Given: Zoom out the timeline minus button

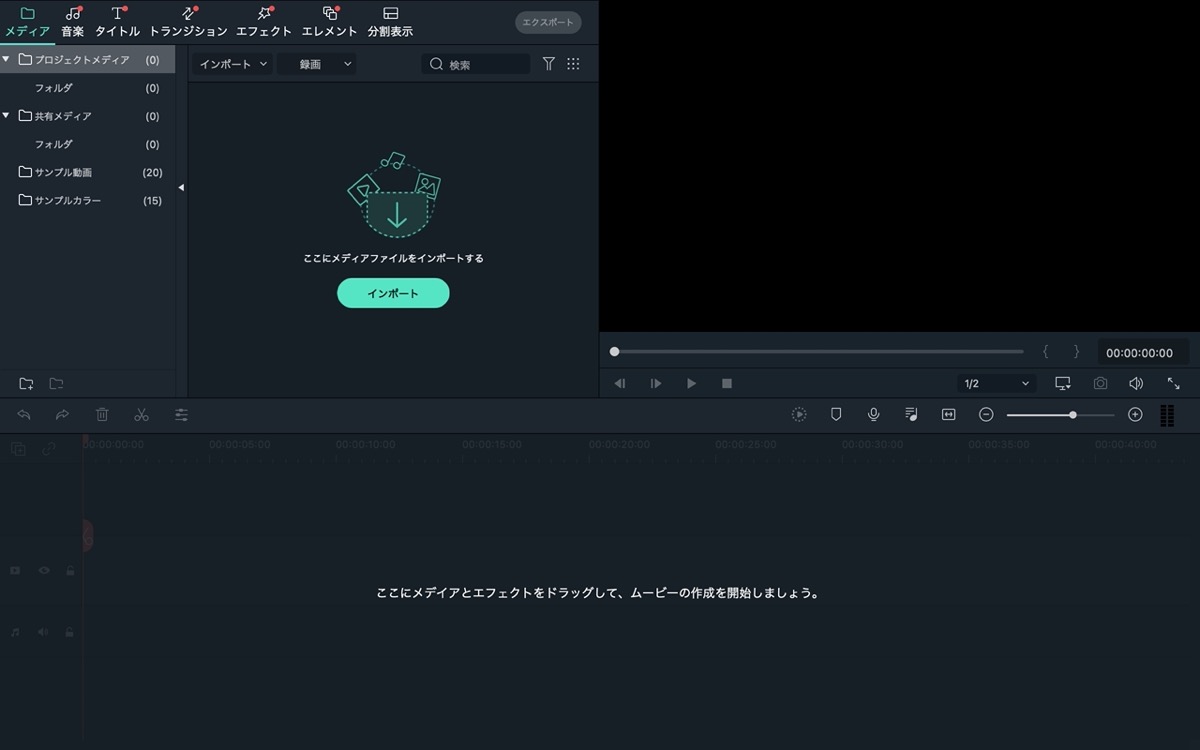Looking at the screenshot, I should click(986, 414).
